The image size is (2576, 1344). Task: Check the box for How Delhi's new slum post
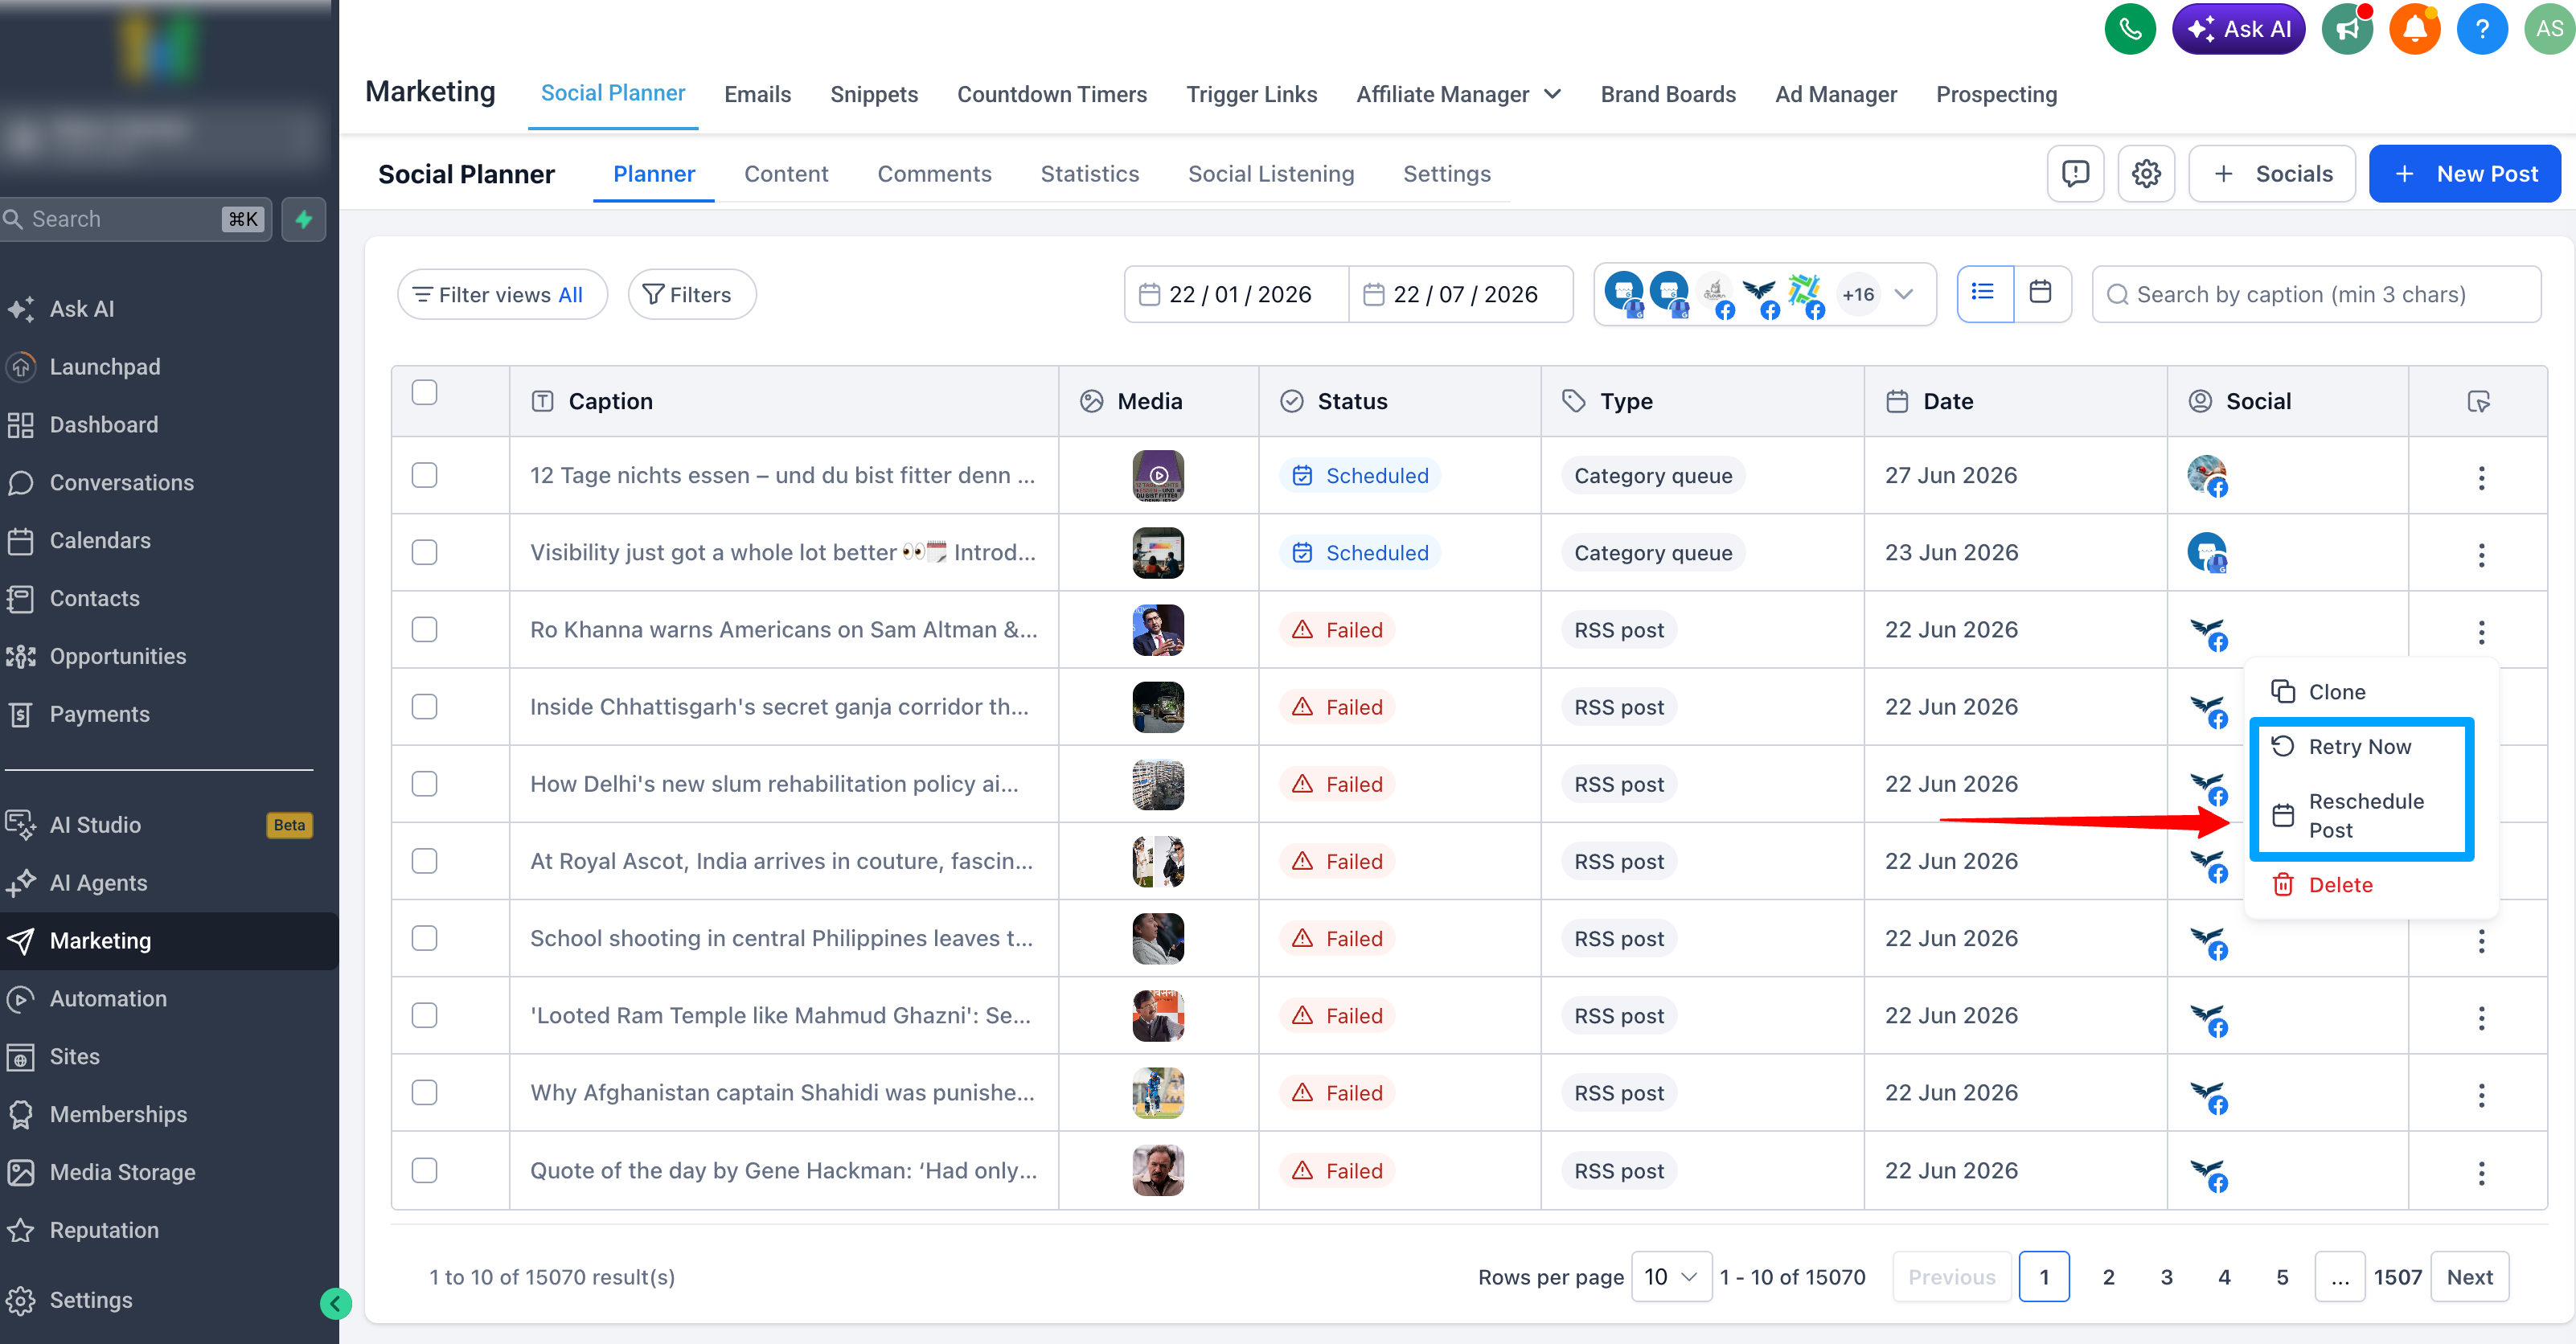click(x=424, y=783)
